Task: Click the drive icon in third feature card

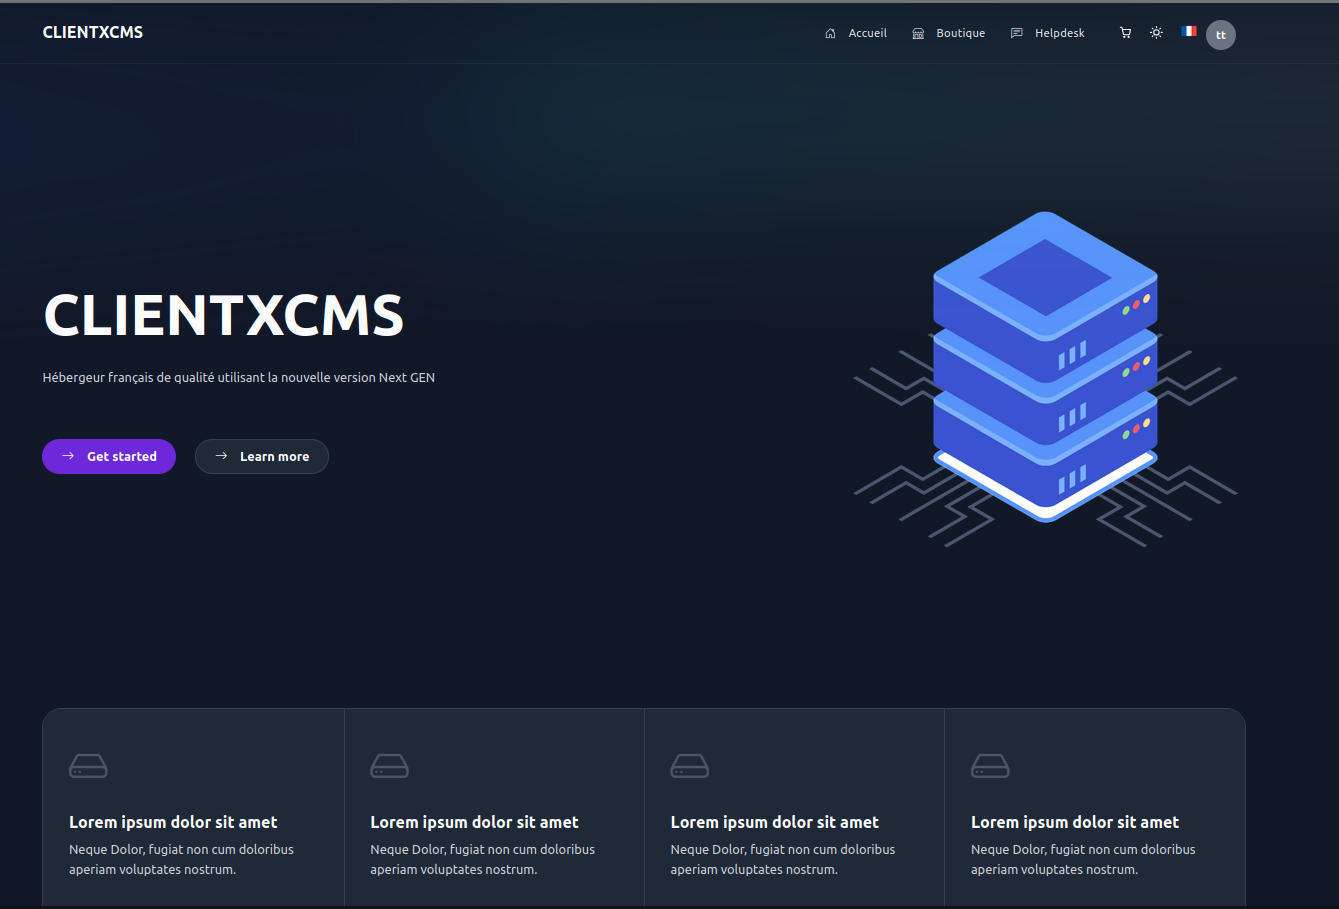Action: 689,766
